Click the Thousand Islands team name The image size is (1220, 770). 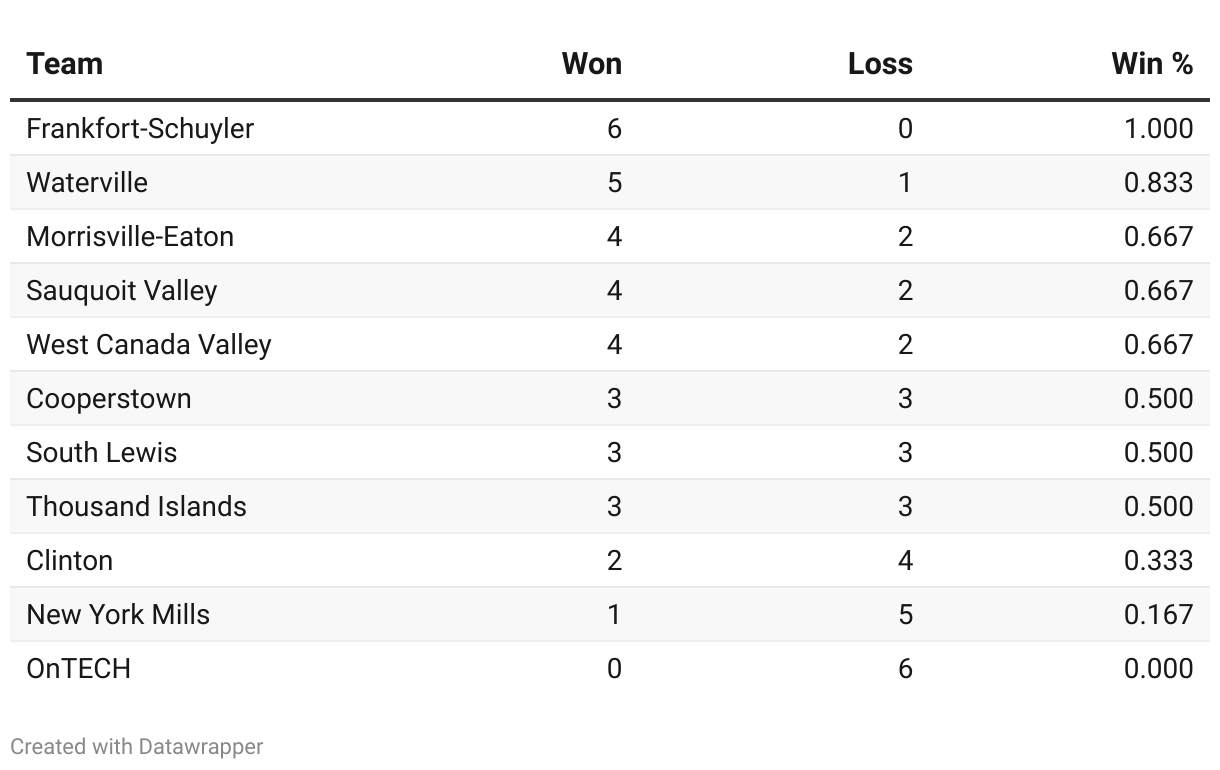click(137, 506)
